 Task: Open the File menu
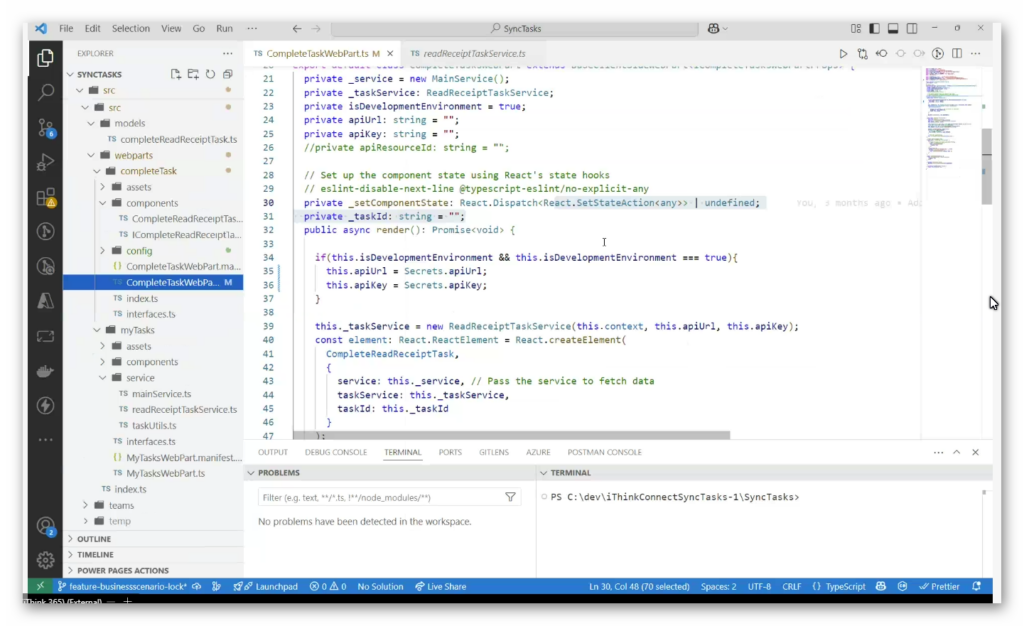coord(66,29)
